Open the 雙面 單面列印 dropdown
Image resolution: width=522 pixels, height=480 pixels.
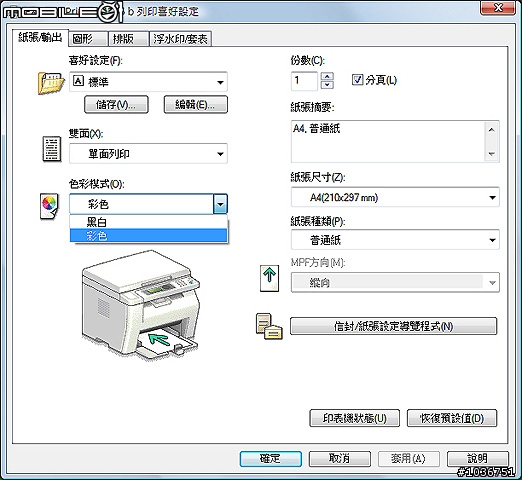coord(148,154)
